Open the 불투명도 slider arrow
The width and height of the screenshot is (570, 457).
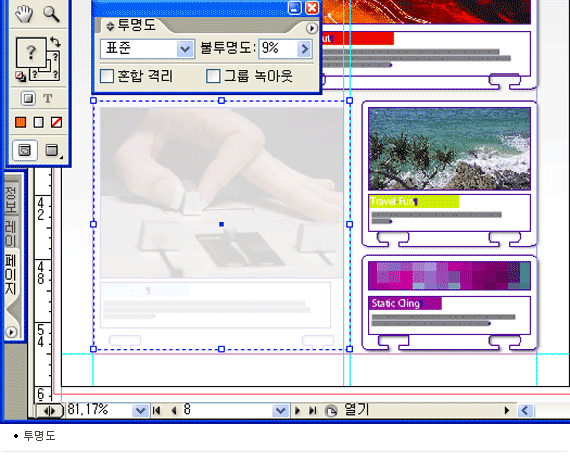(x=305, y=49)
